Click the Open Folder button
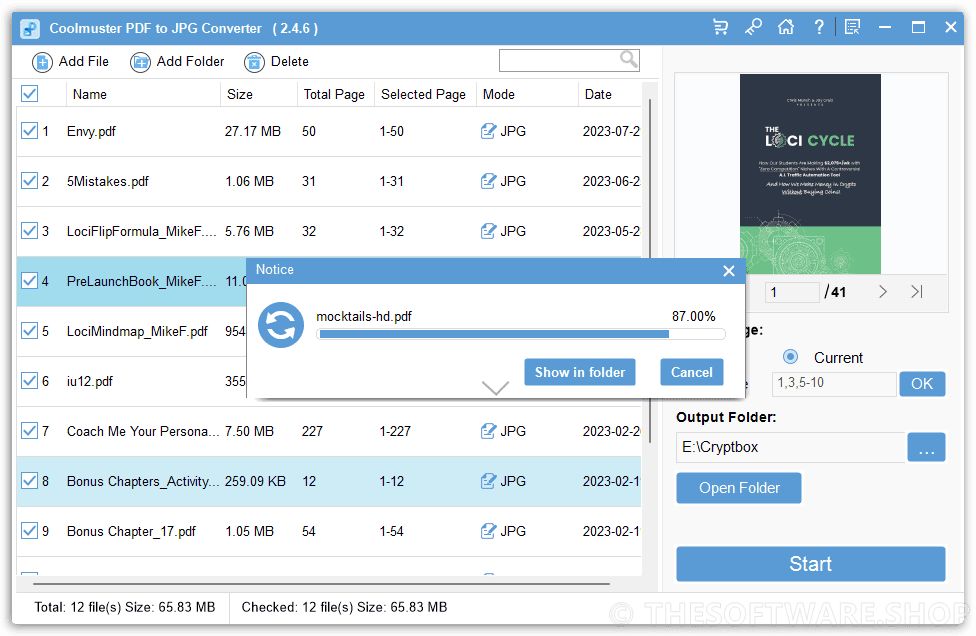 click(x=739, y=488)
